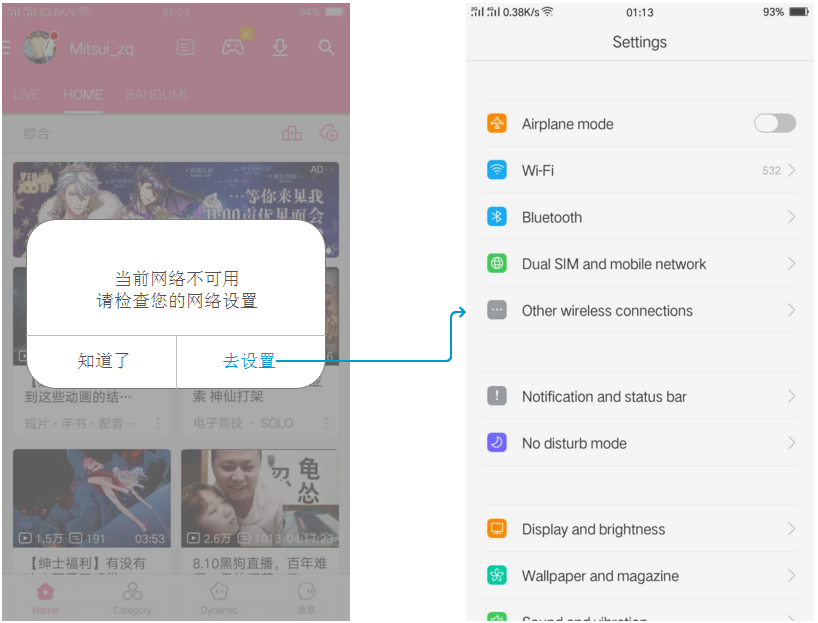Tap the Other wireless connections icon
818x623 pixels.
click(497, 311)
